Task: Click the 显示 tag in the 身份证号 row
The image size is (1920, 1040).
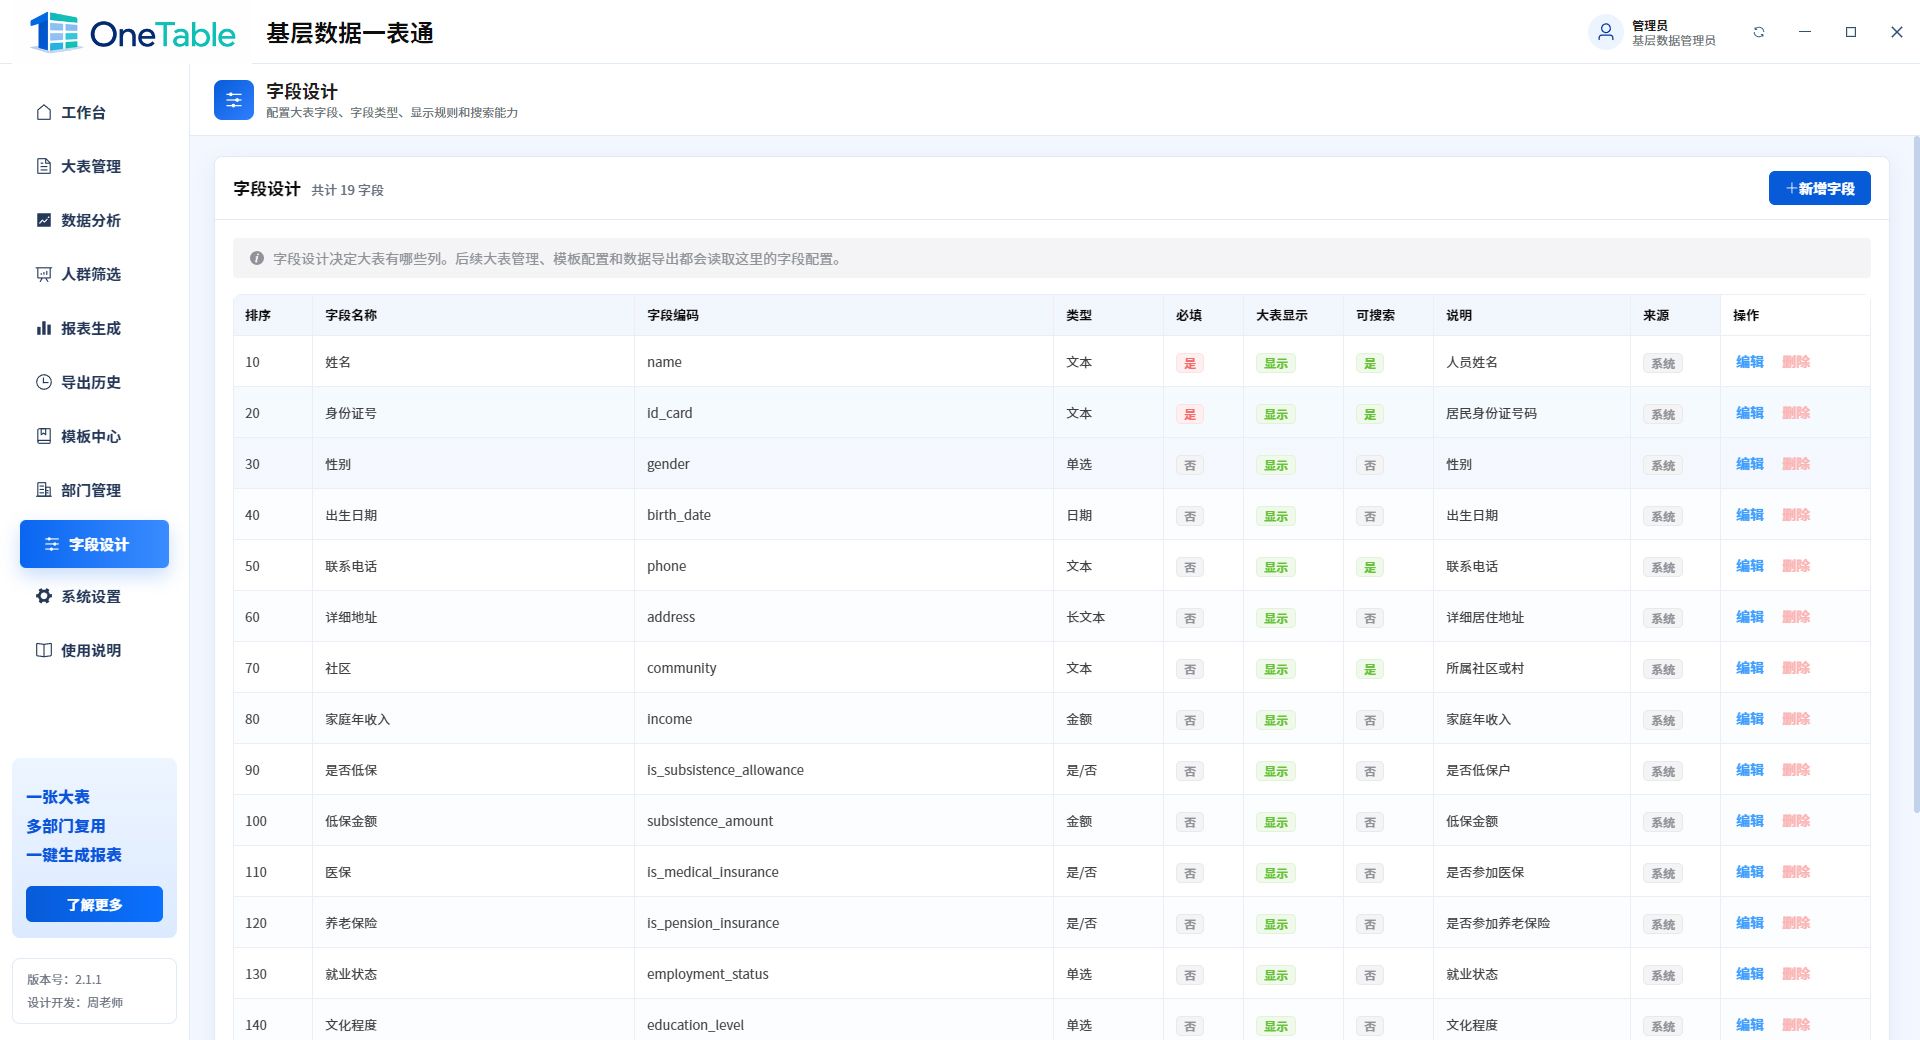Action: (x=1276, y=414)
